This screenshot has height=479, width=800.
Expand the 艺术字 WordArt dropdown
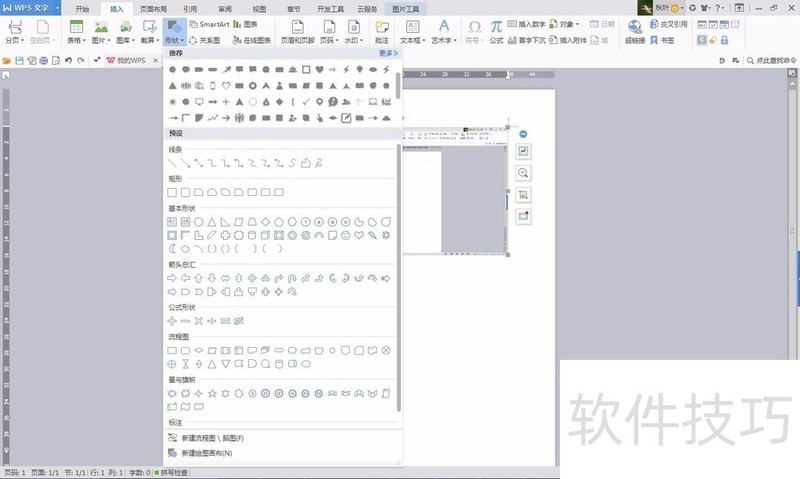click(443, 32)
